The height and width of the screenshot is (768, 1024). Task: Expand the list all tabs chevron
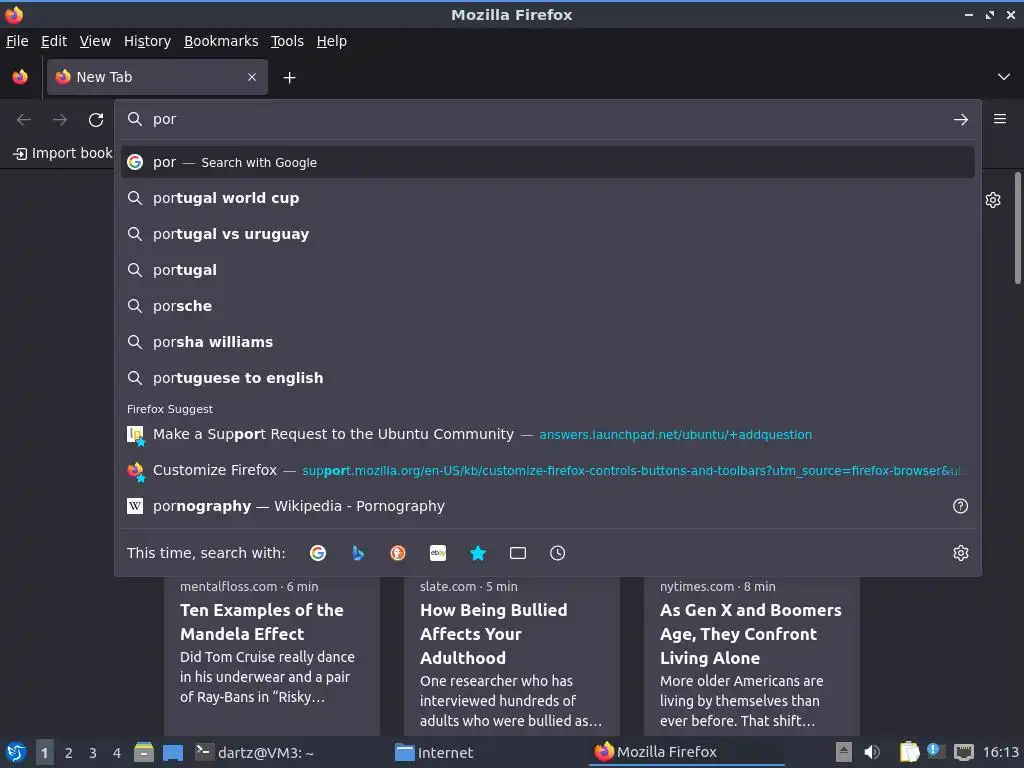[x=1004, y=77]
